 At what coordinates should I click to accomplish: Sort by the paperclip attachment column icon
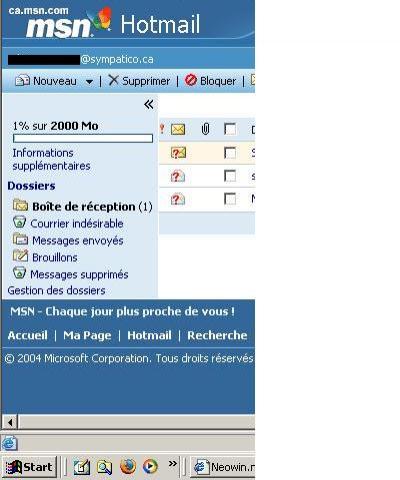(x=206, y=129)
